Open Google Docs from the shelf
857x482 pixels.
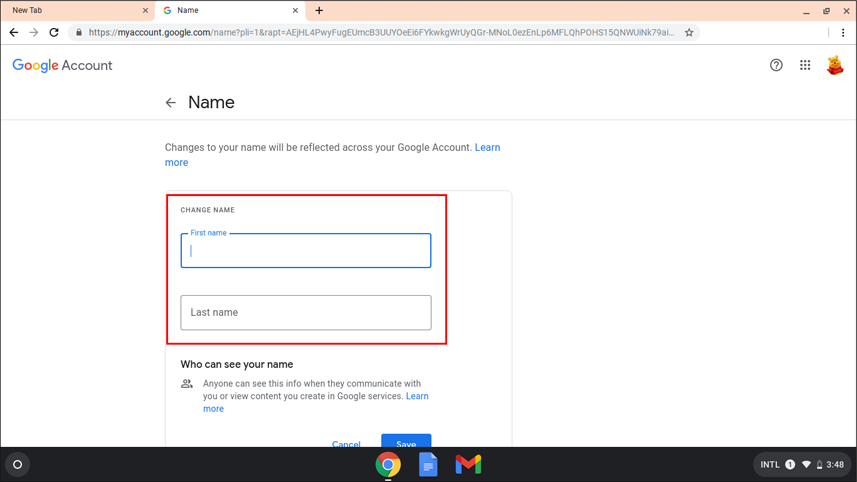pos(428,465)
